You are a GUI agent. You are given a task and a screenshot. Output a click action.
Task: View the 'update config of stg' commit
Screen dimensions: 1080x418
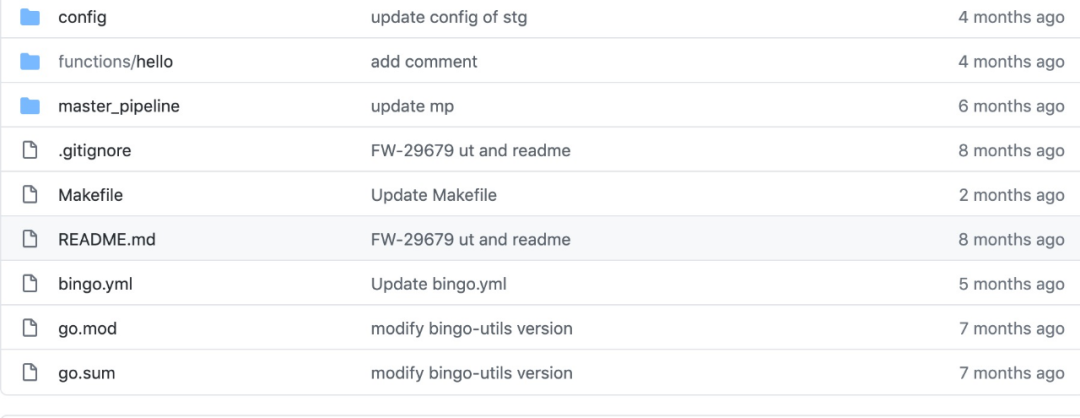pos(448,17)
